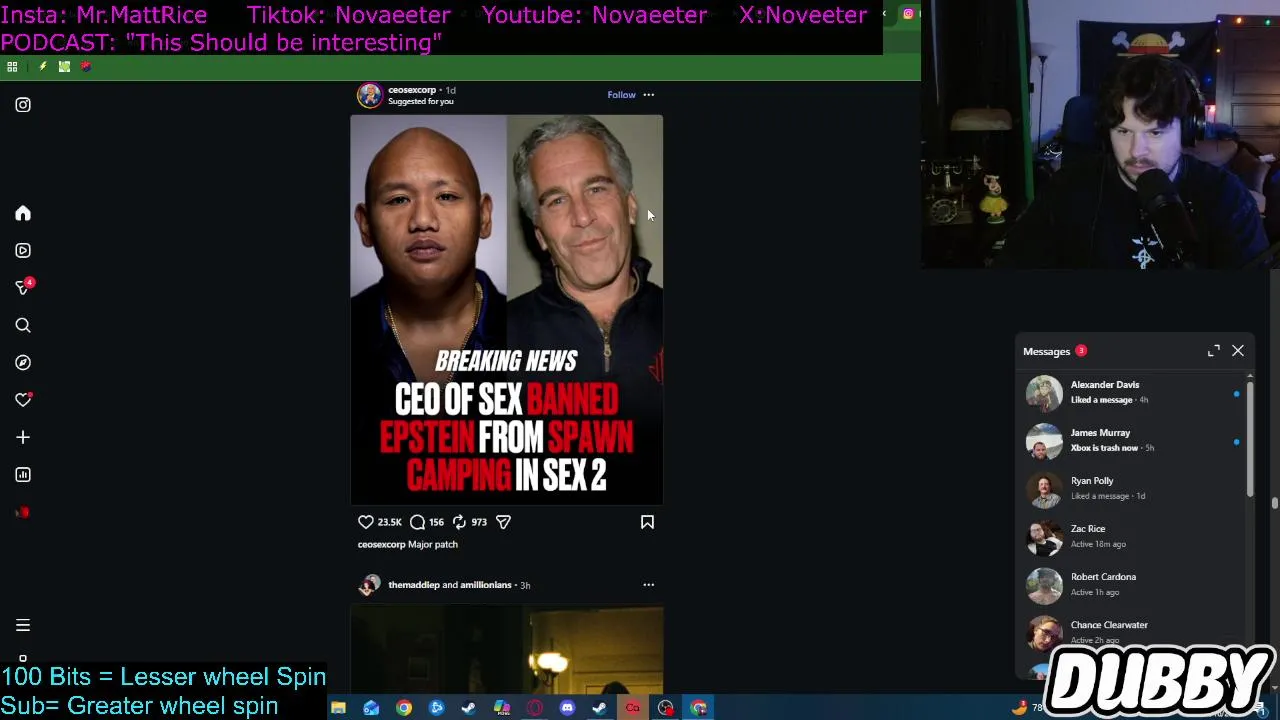Viewport: 1280px width, 720px height.
Task: Open chat with Zac Rice
Action: pos(1133,537)
